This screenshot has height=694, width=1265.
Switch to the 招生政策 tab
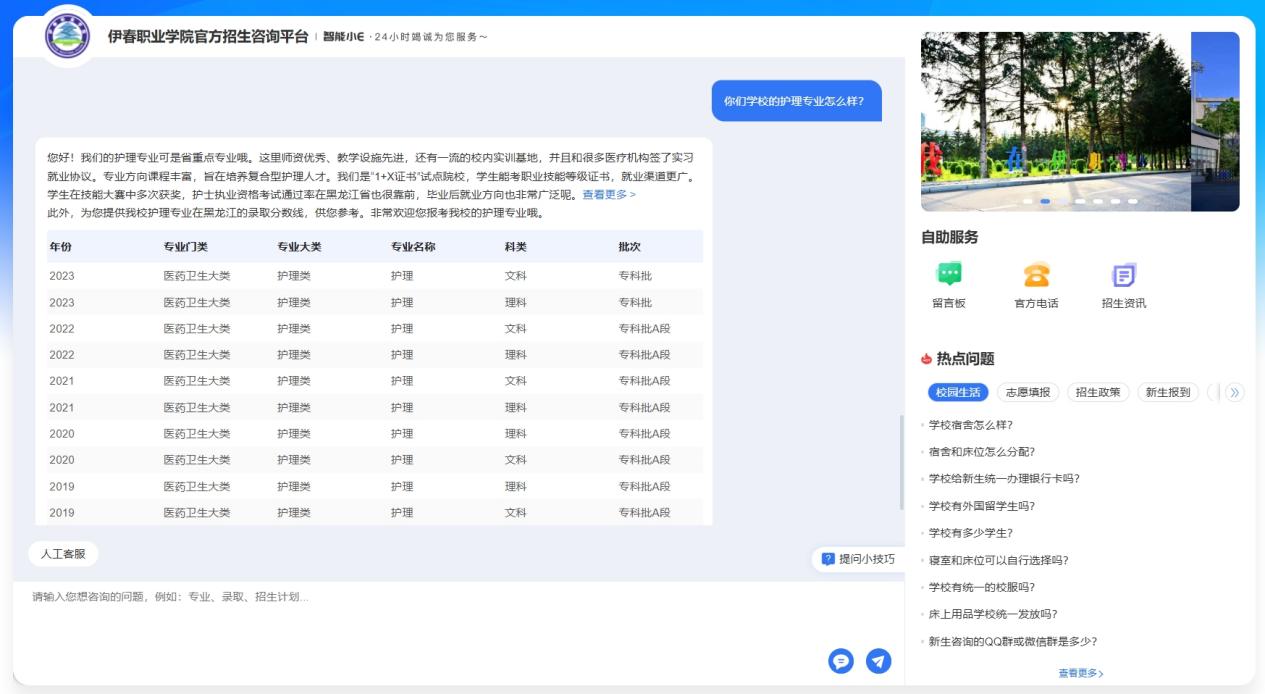click(1097, 392)
